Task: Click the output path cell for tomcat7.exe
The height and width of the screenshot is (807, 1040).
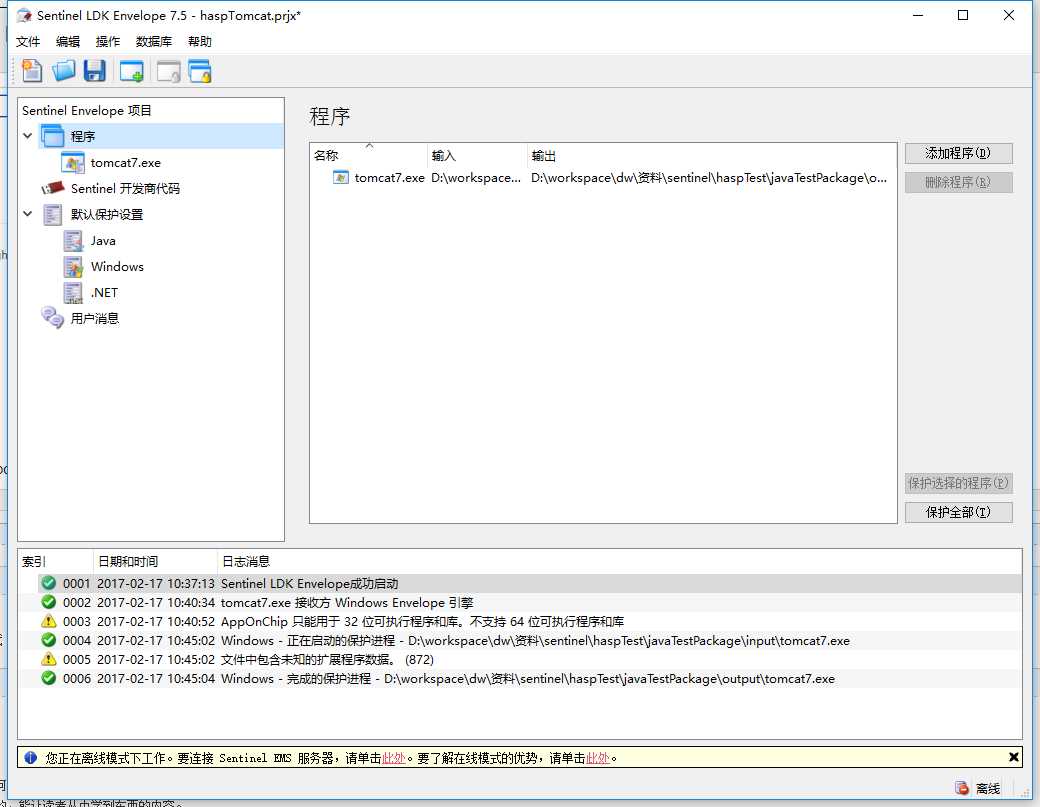Action: click(709, 178)
